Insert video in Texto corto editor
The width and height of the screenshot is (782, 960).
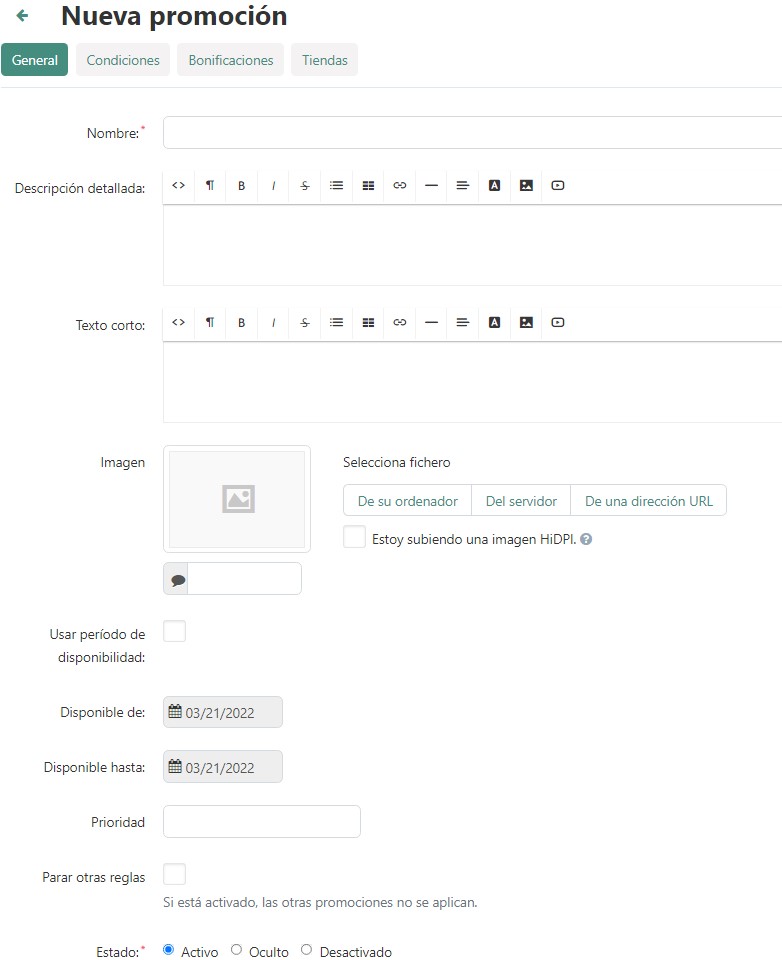coord(558,323)
